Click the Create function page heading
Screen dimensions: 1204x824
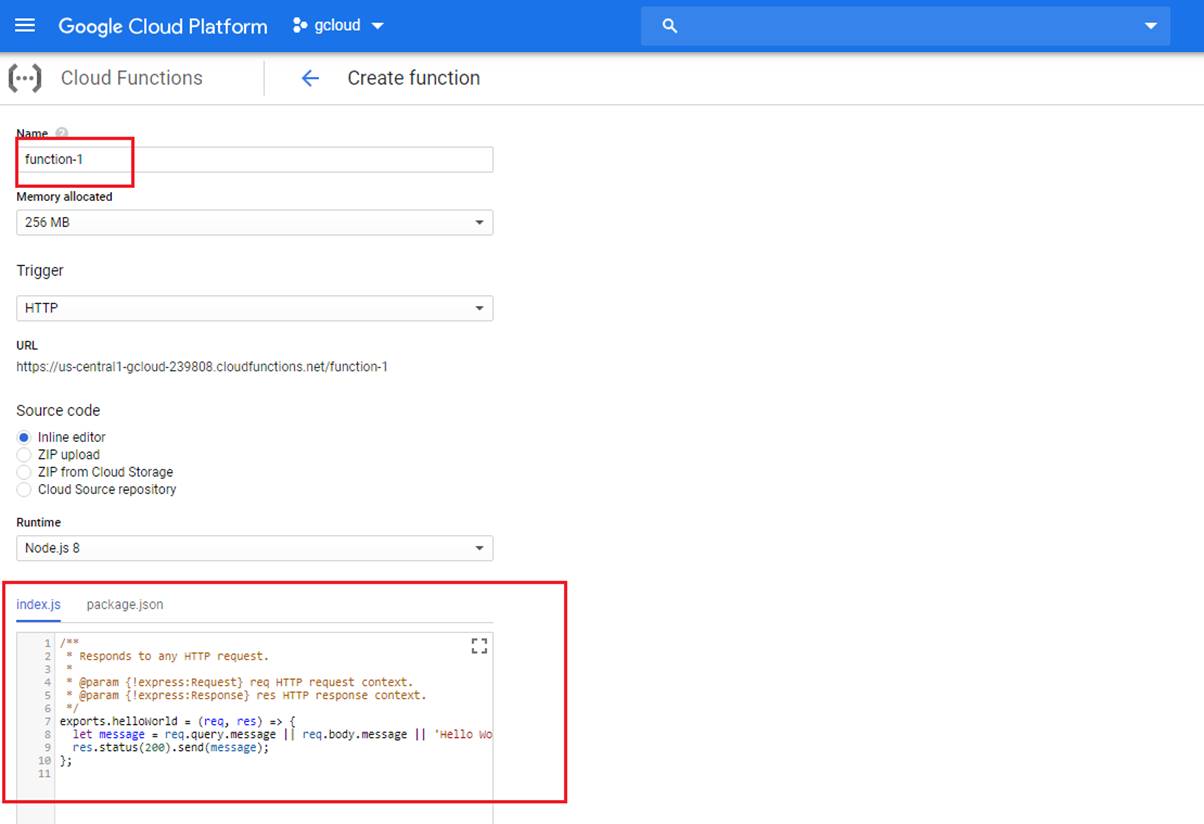pyautogui.click(x=413, y=78)
